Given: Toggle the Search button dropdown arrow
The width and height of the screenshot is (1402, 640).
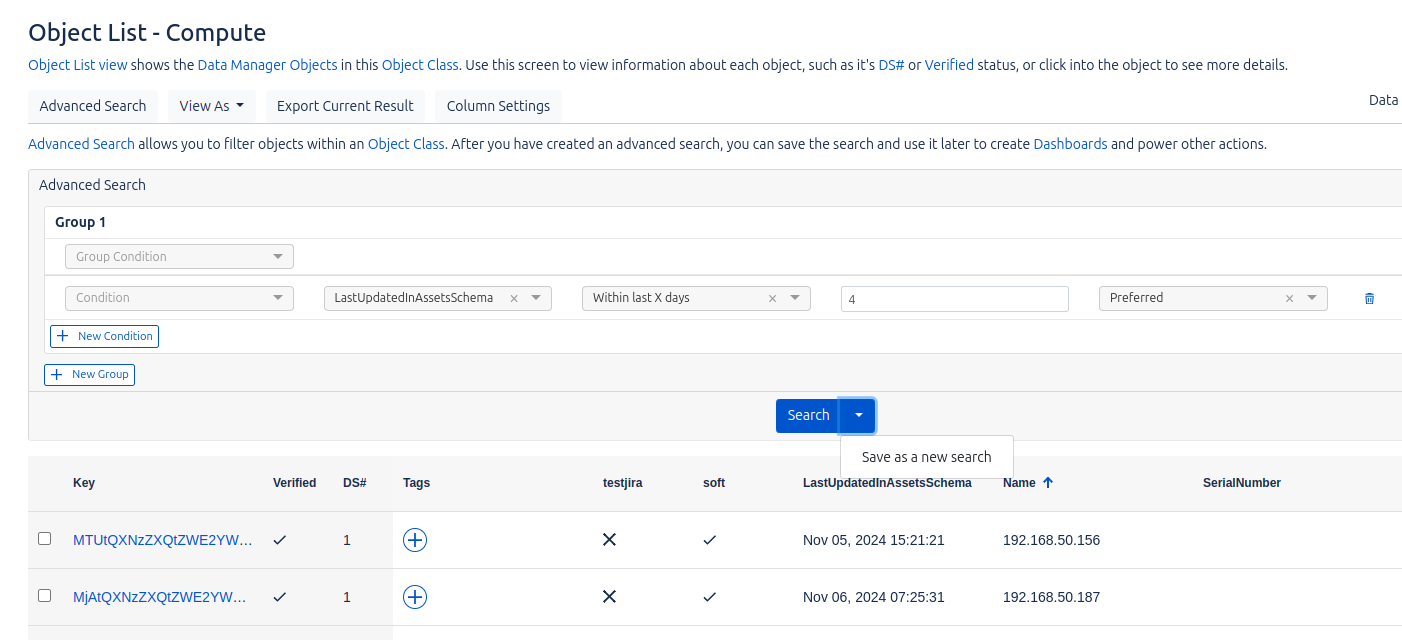Looking at the screenshot, I should click(858, 416).
